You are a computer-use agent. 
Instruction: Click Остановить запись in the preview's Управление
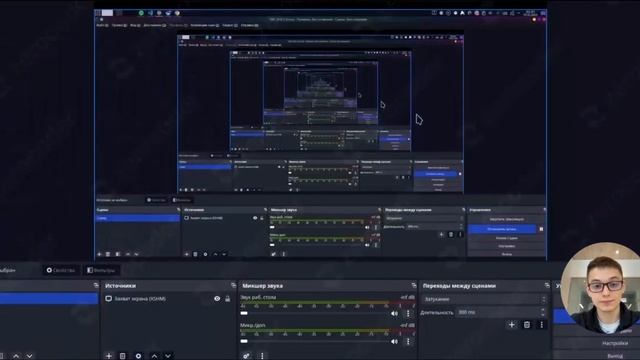[x=502, y=229]
